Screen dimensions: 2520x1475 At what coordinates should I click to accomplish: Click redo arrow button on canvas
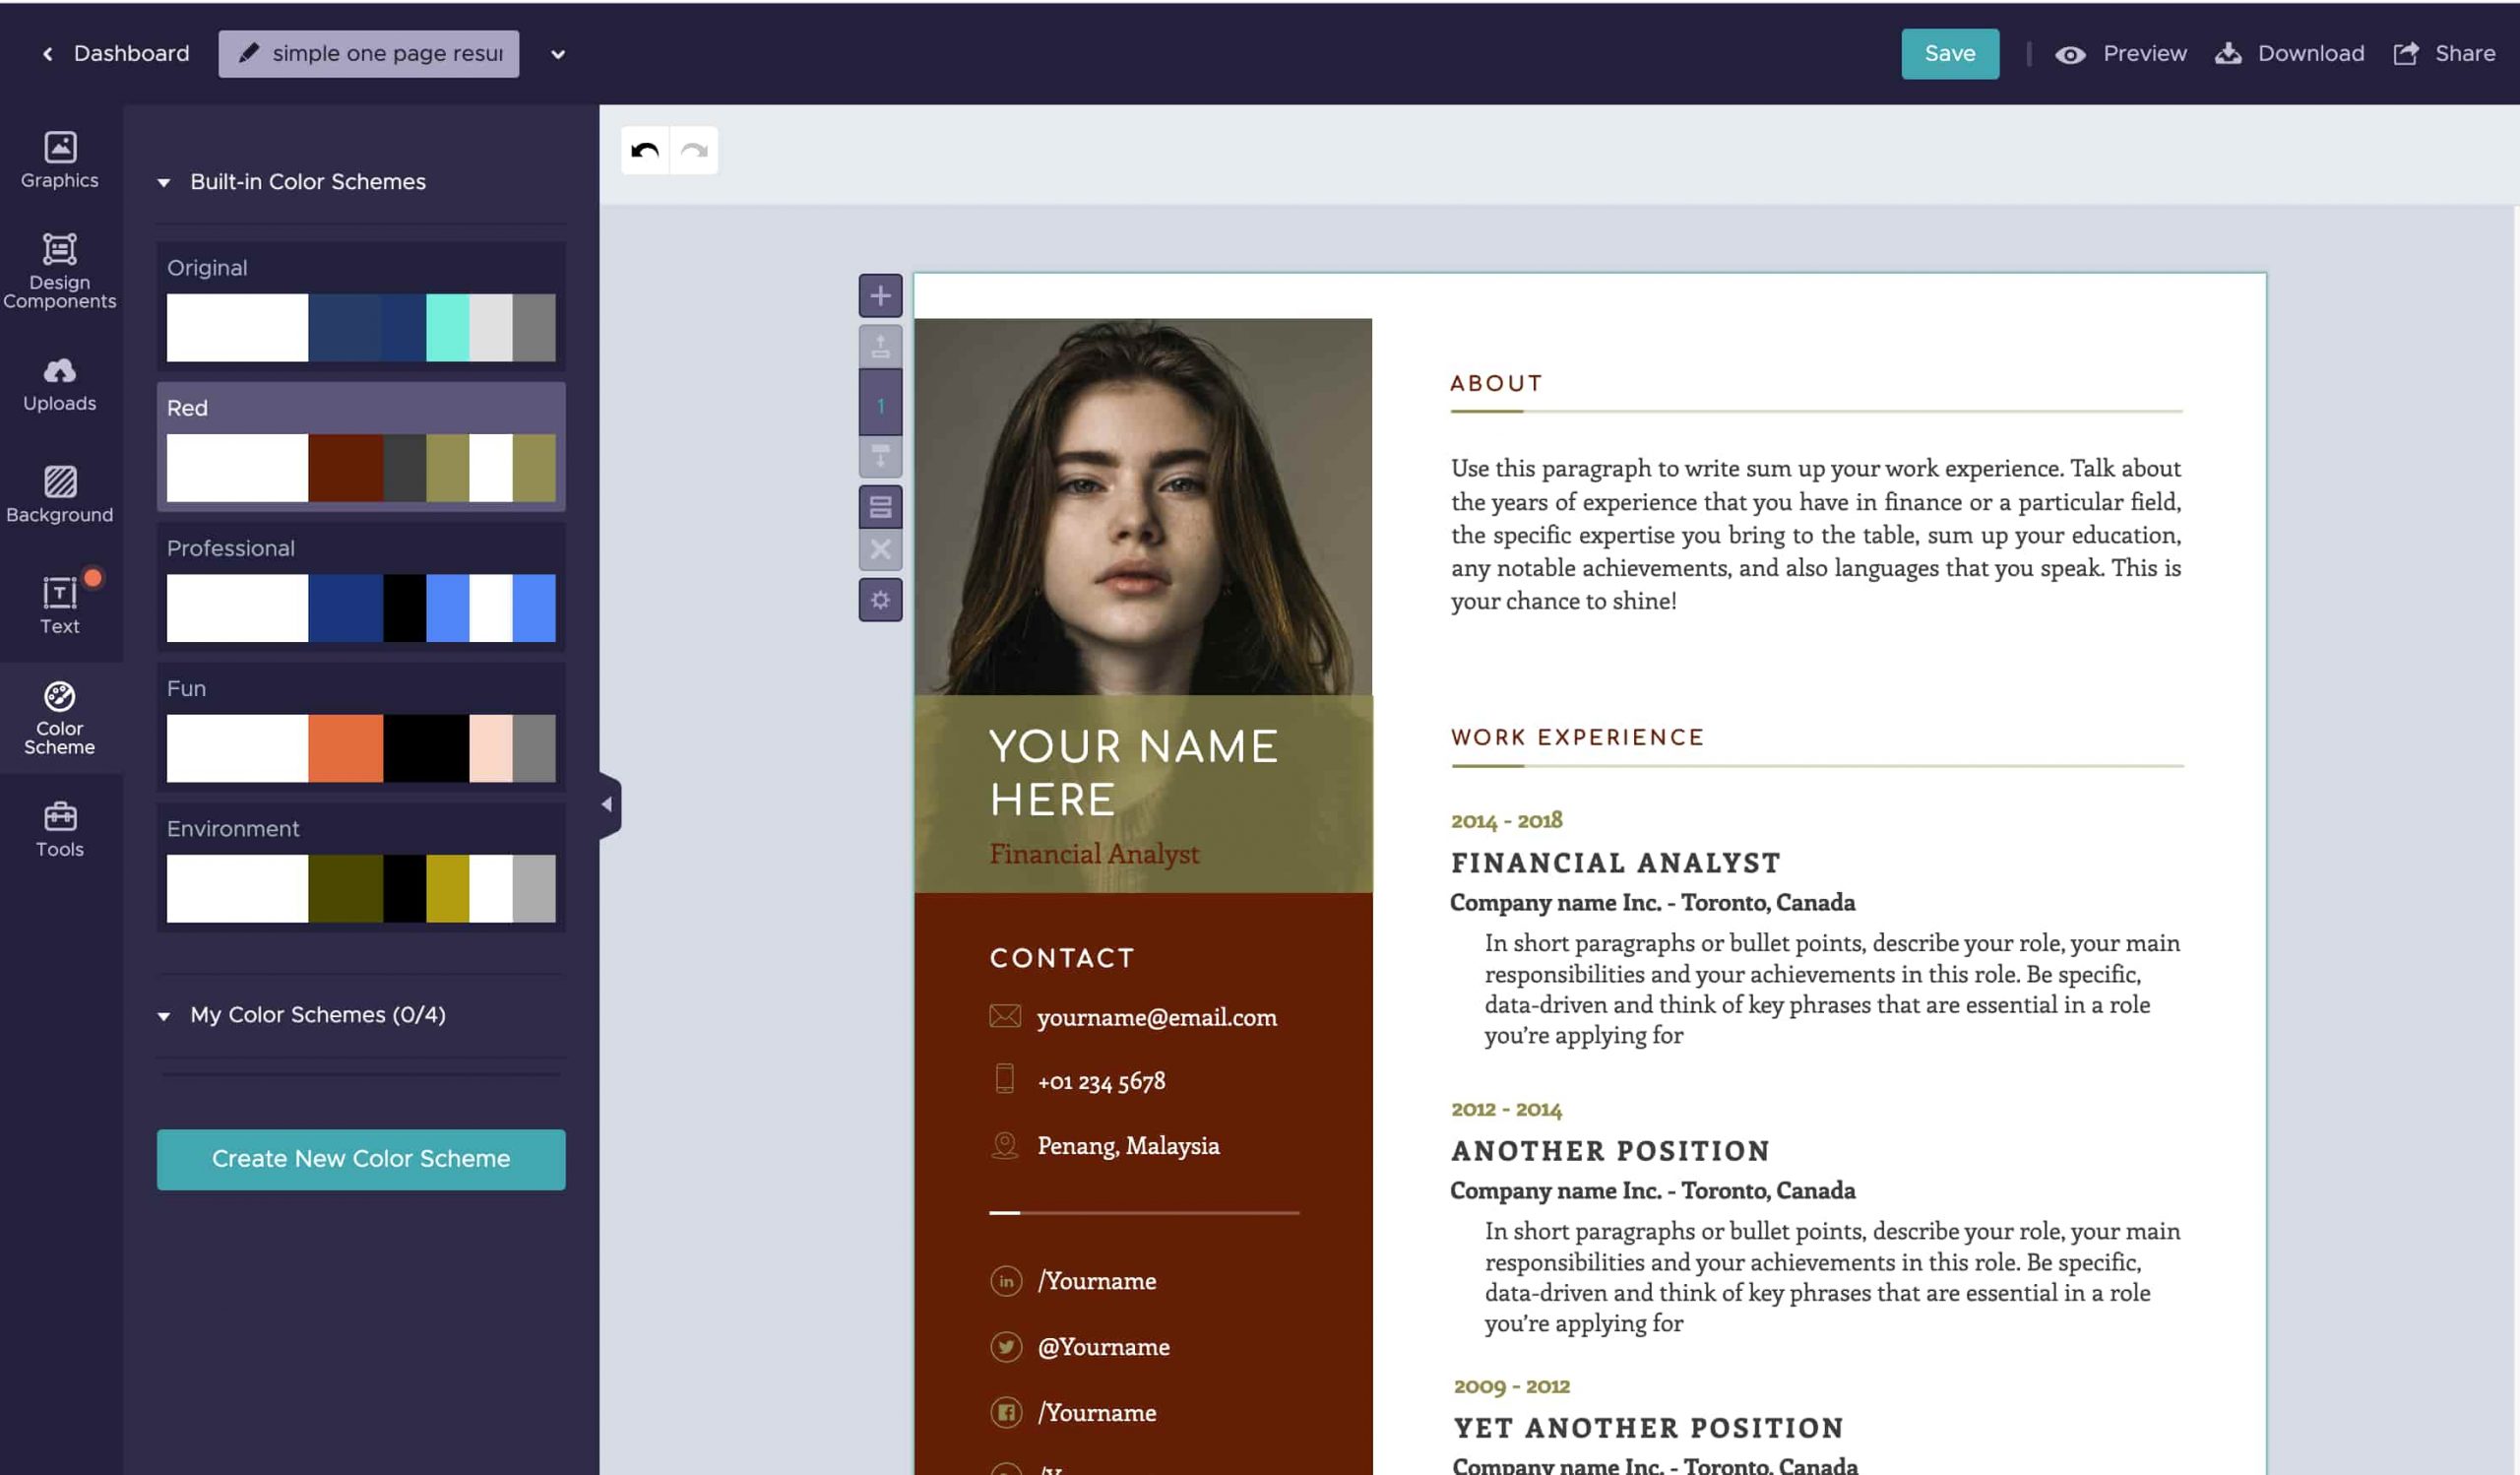(695, 150)
